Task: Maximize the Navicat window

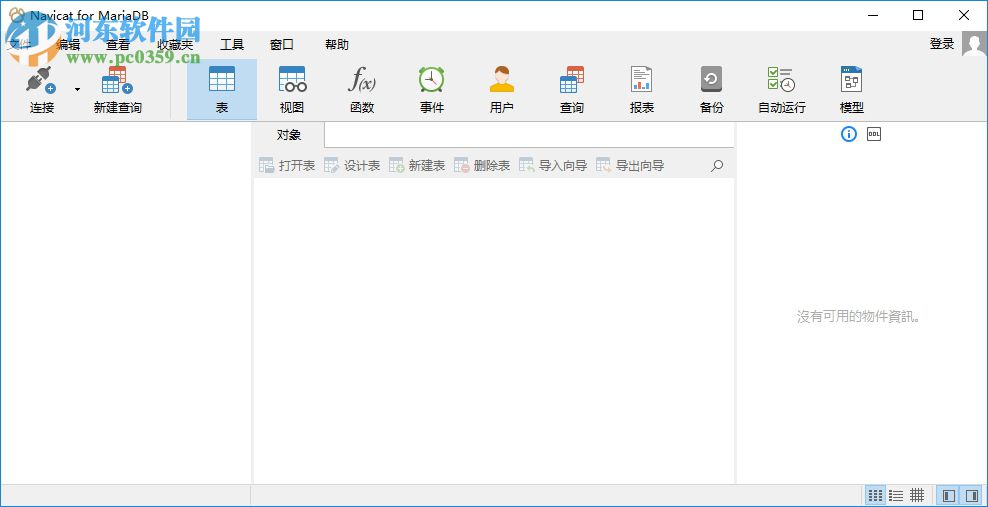Action: 918,15
